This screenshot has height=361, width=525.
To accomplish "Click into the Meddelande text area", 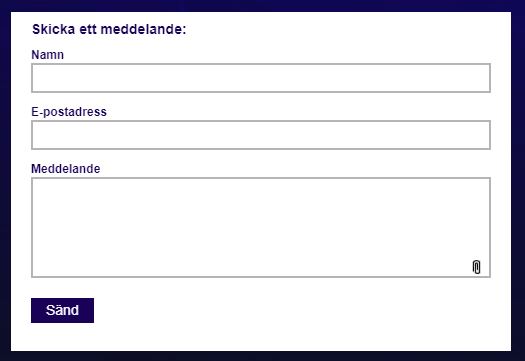I will (261, 227).
